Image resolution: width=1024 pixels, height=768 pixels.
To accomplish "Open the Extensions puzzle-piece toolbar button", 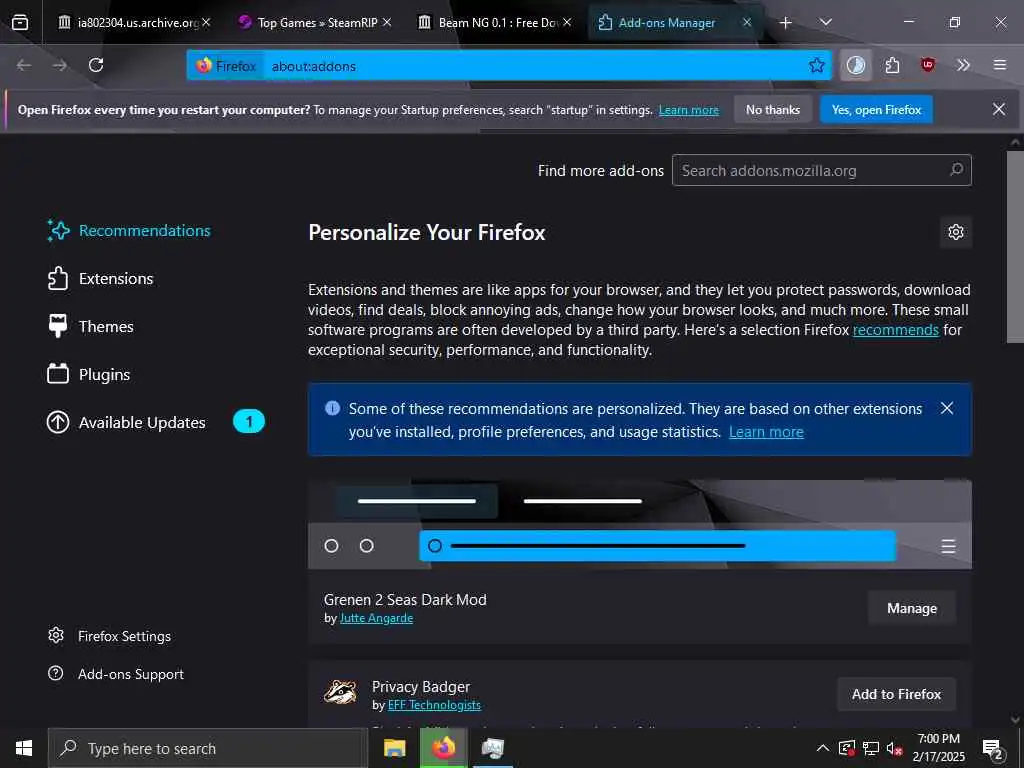I will coord(892,65).
